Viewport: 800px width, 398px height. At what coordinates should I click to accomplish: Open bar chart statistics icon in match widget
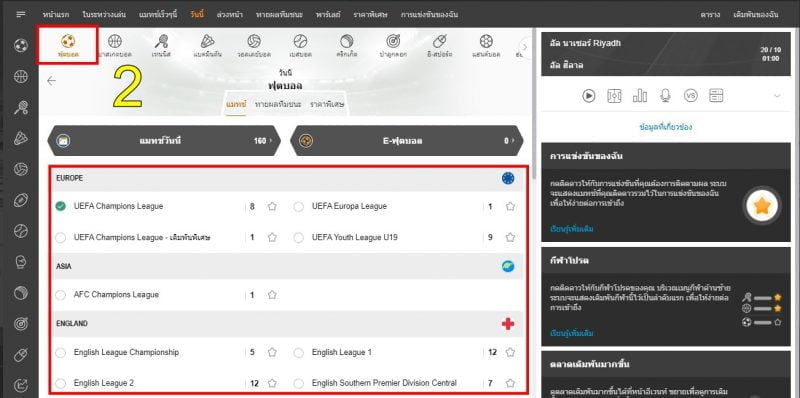640,95
